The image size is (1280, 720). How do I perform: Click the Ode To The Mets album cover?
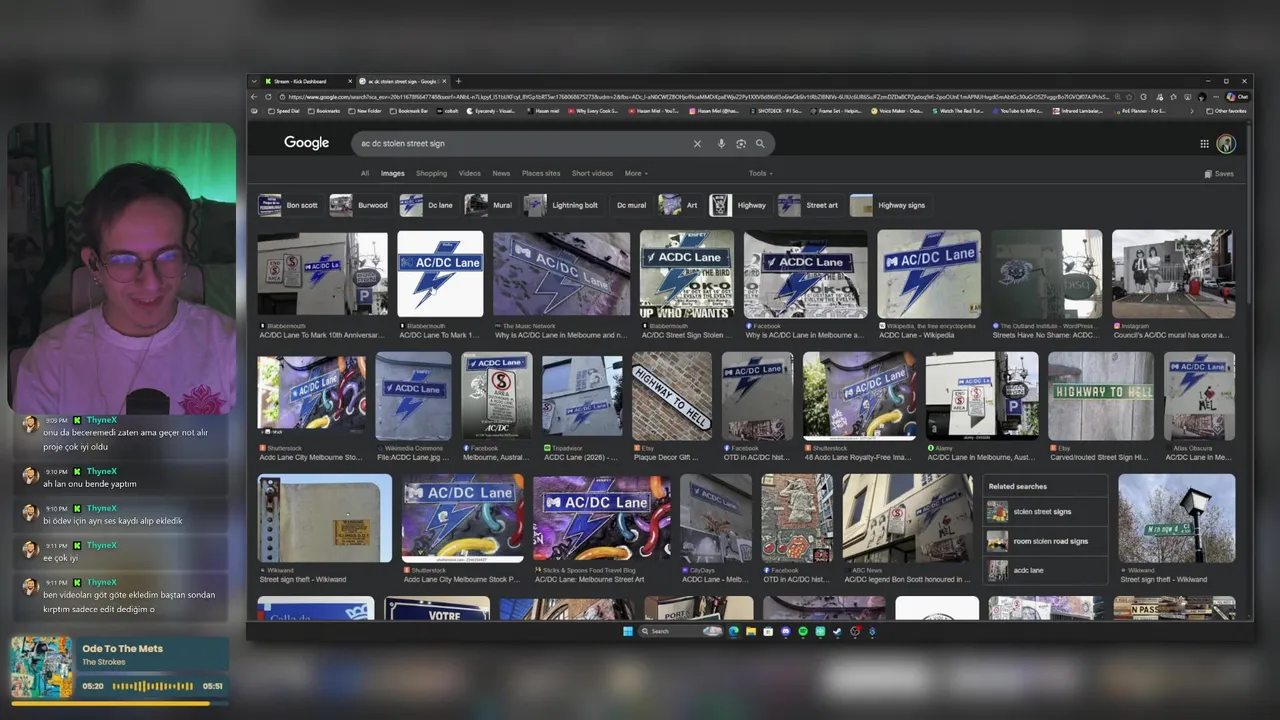41,667
